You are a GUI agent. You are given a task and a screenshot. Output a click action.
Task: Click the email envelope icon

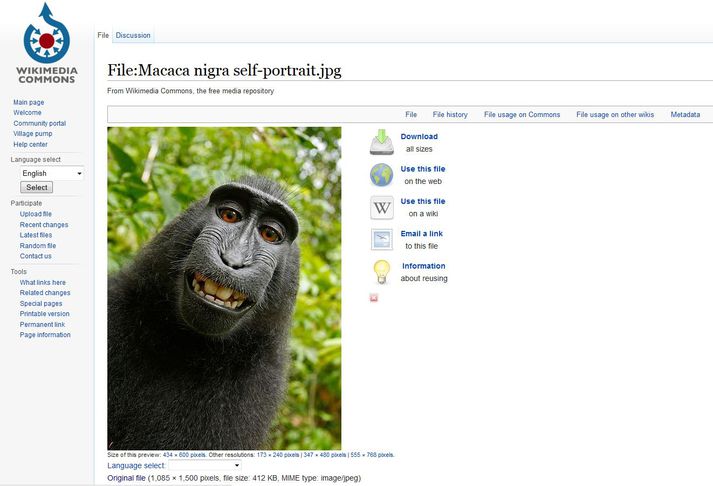(x=382, y=240)
